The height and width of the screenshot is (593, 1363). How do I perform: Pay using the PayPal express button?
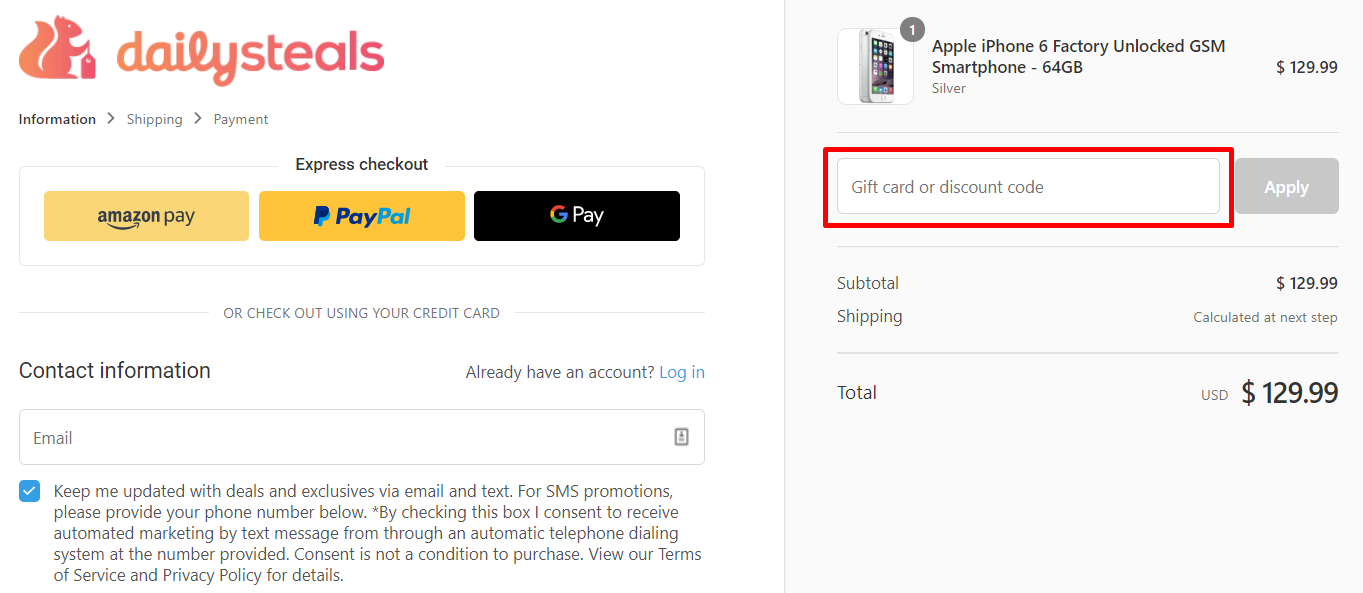tap(362, 215)
